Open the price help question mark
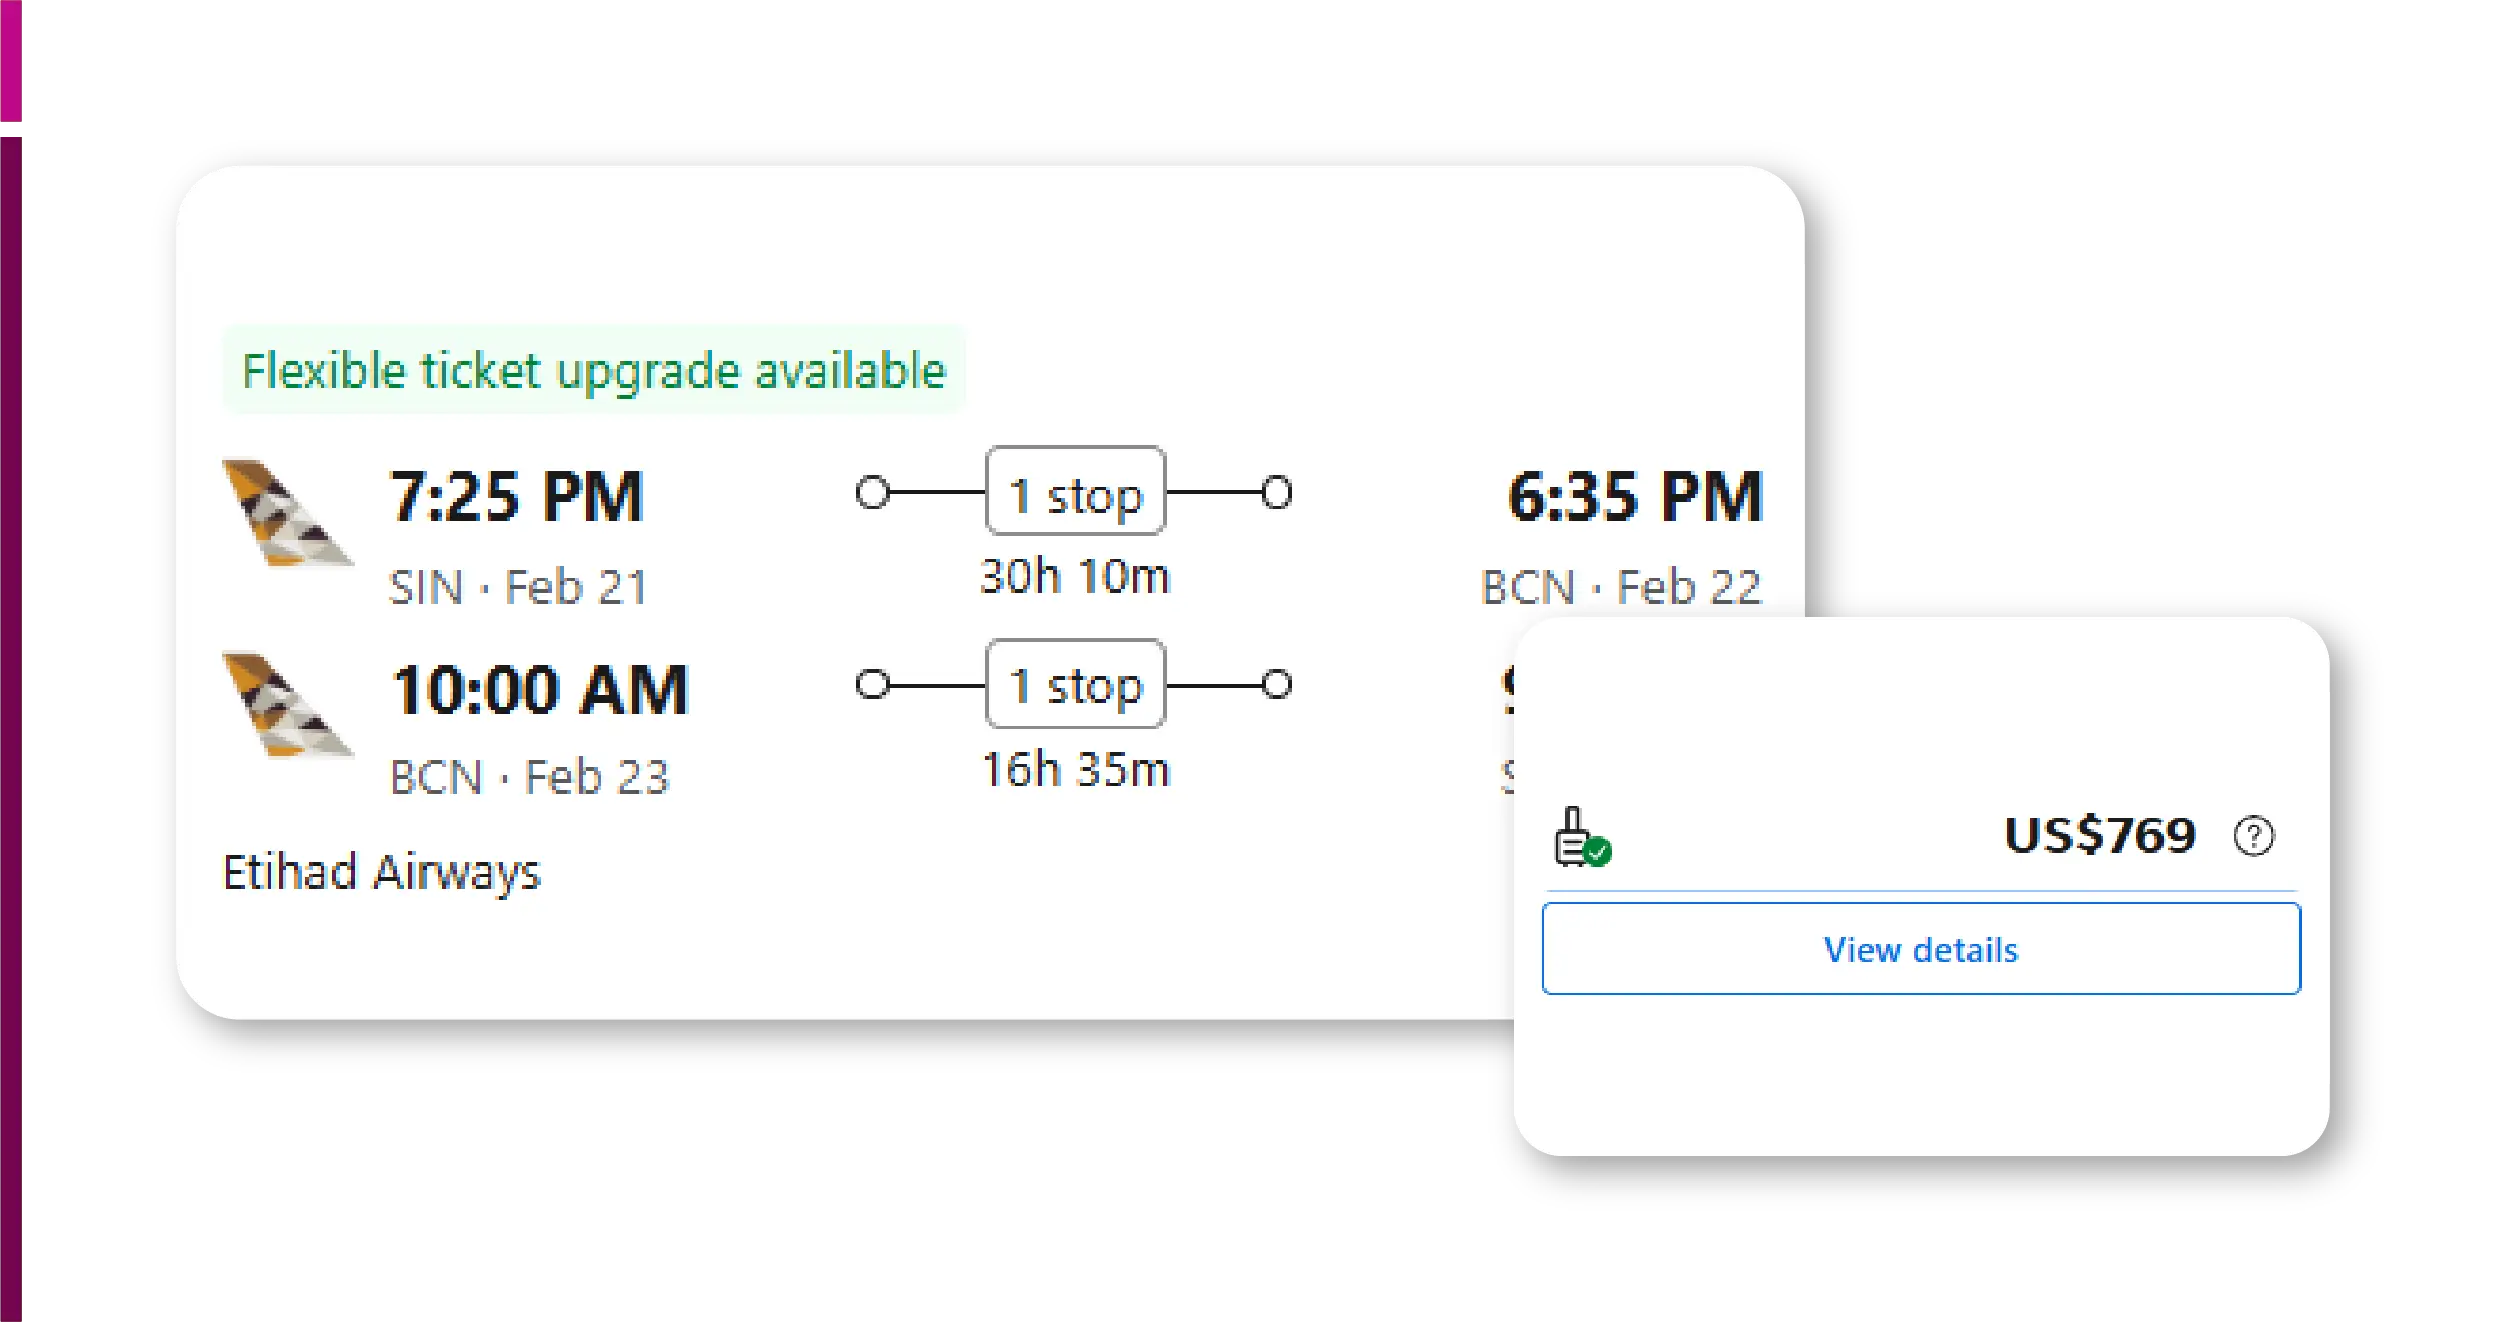2507x1322 pixels. pyautogui.click(x=2253, y=836)
